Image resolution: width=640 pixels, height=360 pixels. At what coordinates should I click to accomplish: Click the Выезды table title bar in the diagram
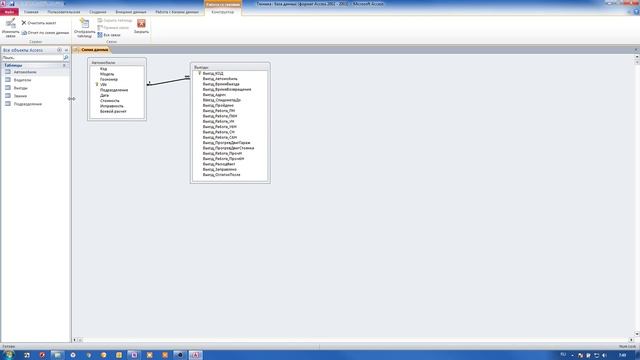pyautogui.click(x=230, y=67)
